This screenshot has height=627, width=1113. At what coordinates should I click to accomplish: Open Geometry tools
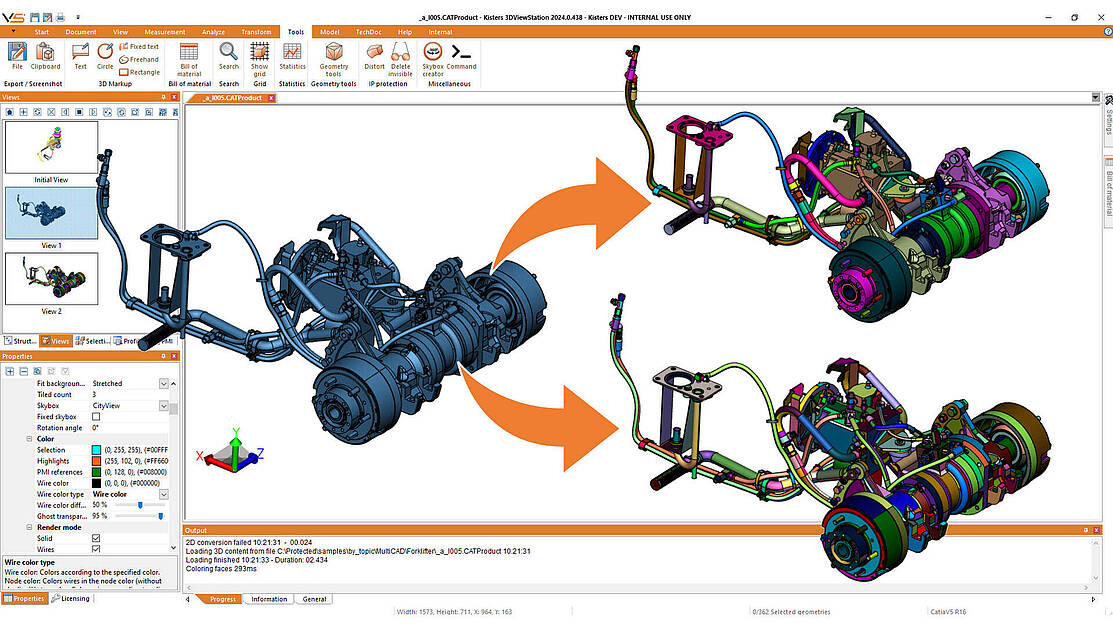pos(334,59)
